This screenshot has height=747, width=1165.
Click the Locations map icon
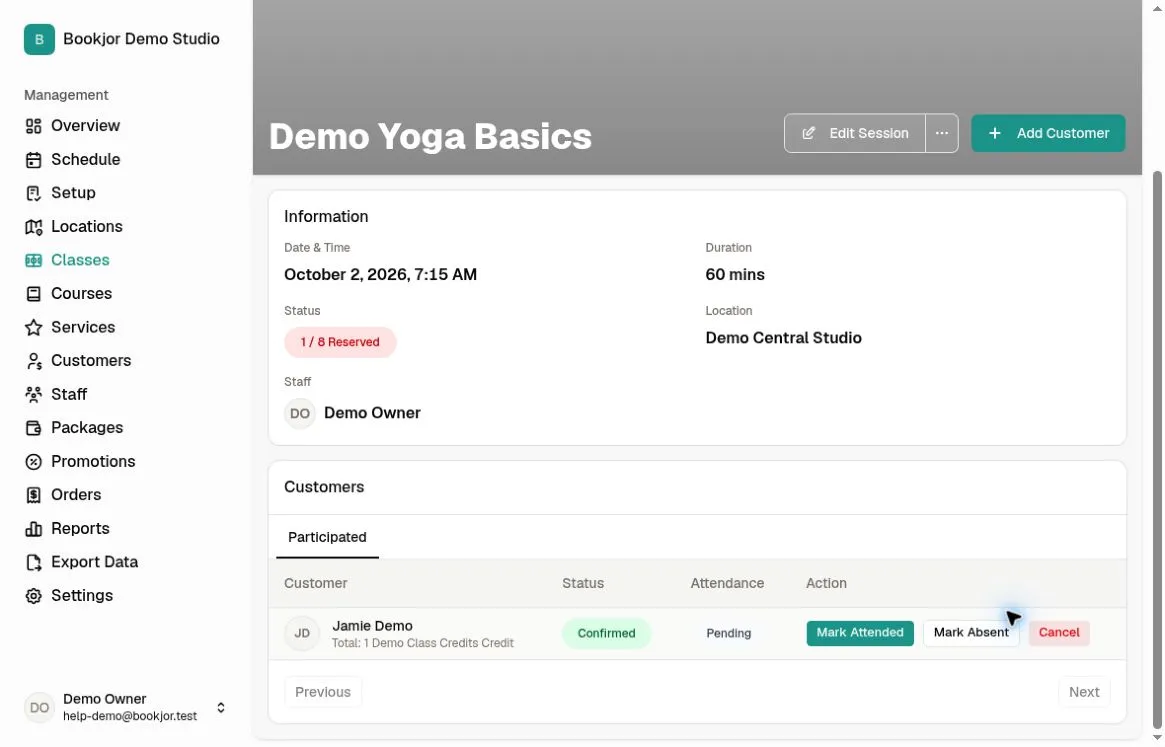(33, 227)
